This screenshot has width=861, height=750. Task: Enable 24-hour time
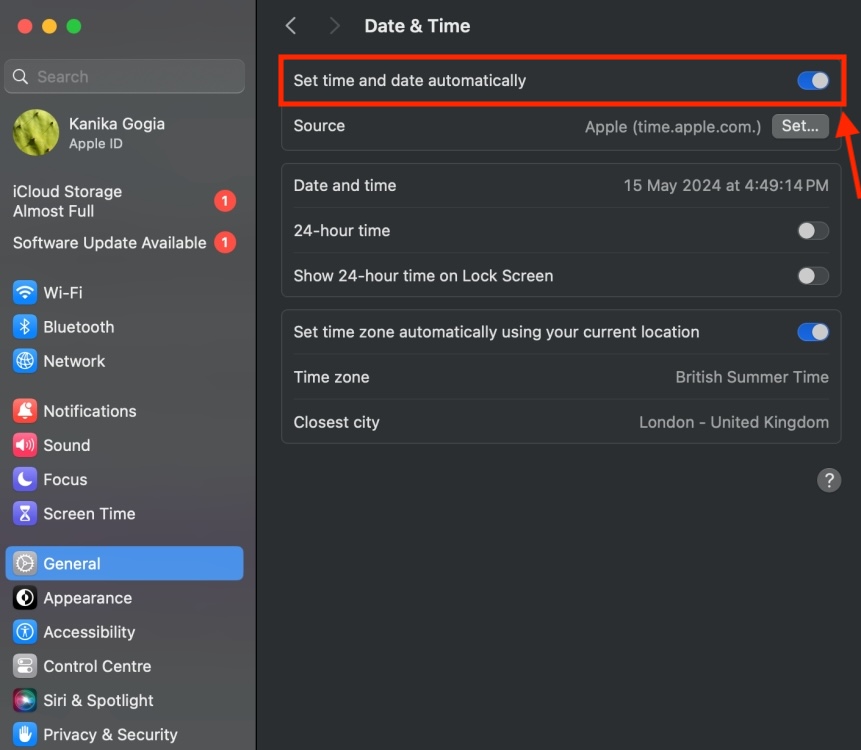tap(813, 230)
